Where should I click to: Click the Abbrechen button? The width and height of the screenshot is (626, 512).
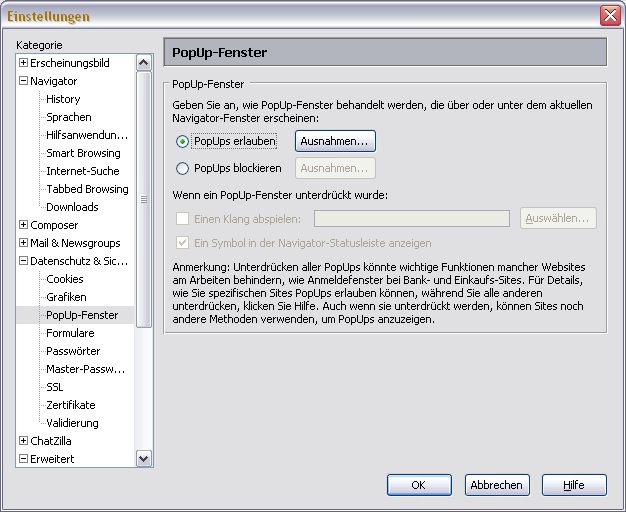[497, 485]
